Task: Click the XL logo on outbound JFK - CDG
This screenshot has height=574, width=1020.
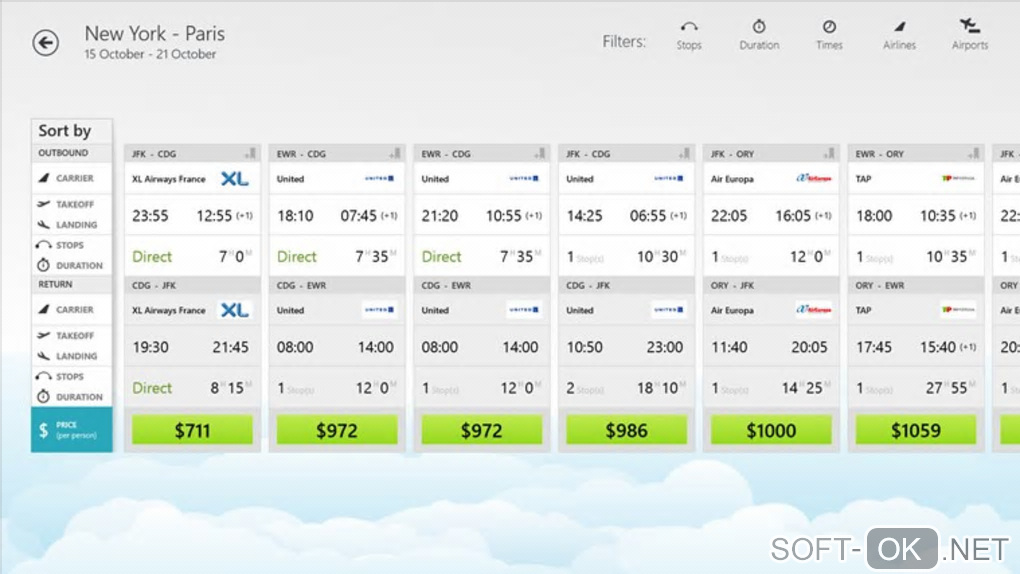Action: 234,179
